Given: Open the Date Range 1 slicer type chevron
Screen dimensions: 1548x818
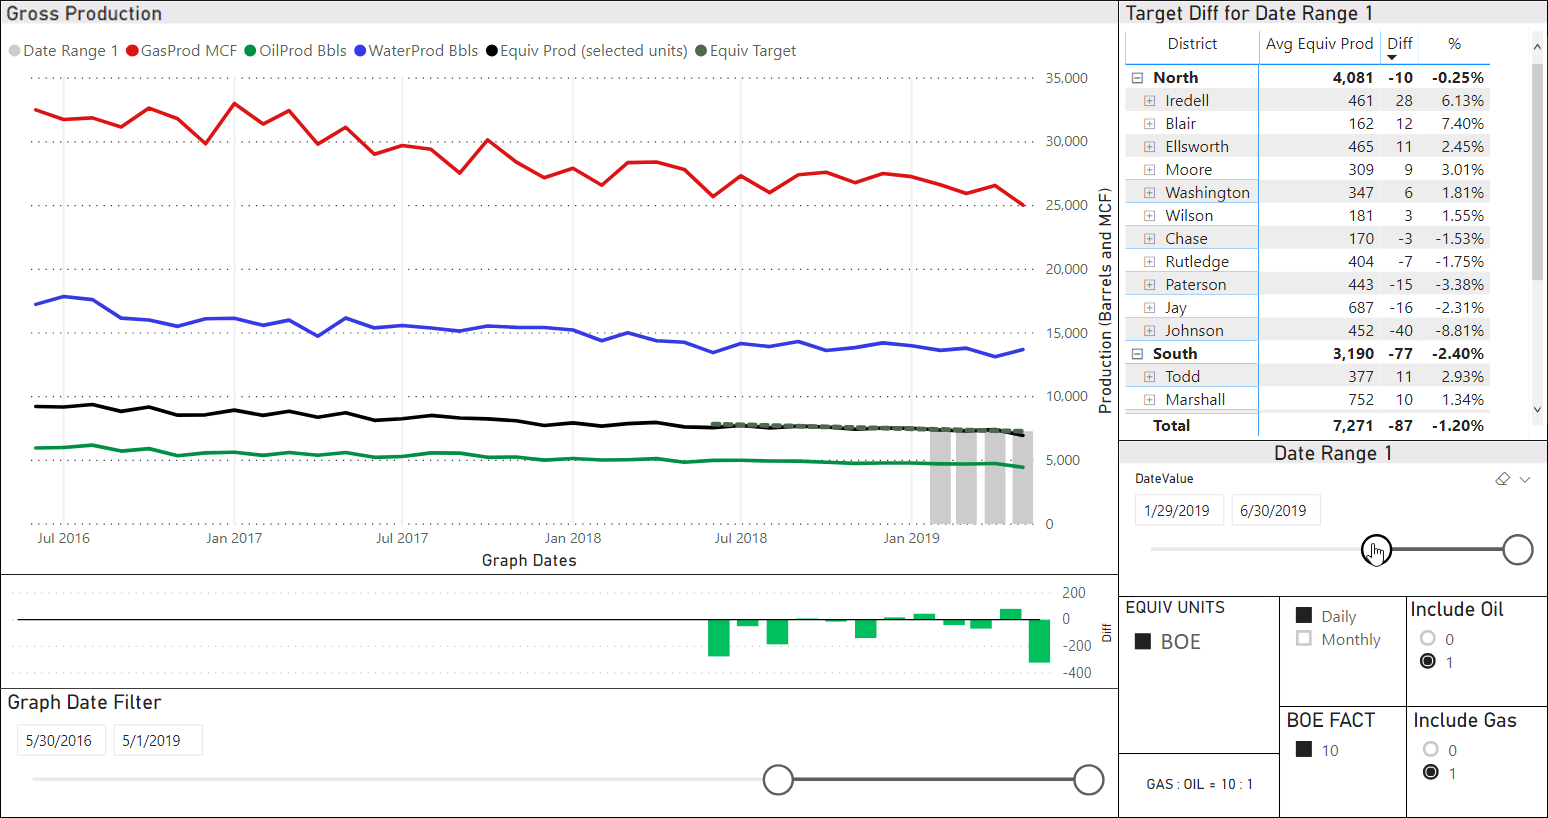Looking at the screenshot, I should [x=1525, y=479].
